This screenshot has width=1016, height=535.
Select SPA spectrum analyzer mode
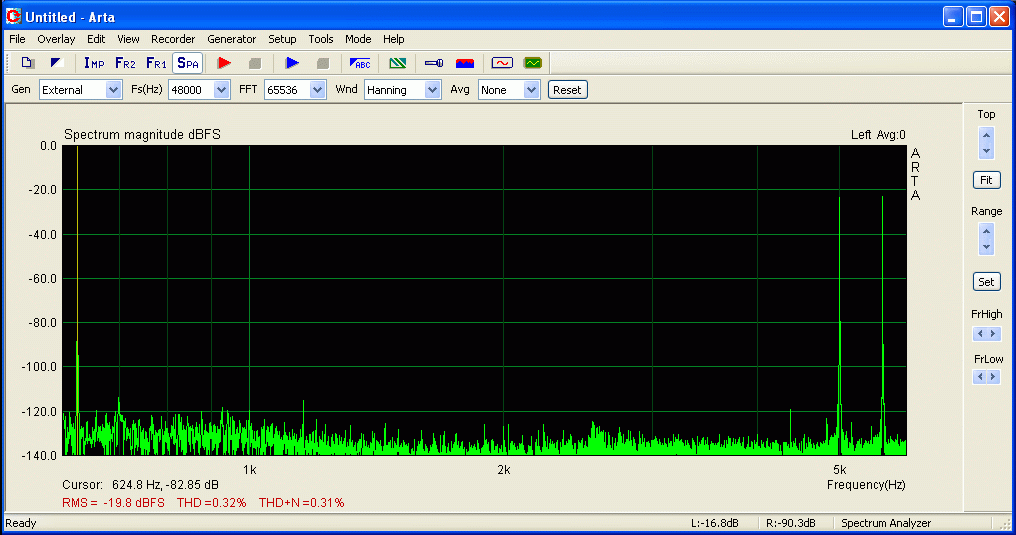[x=188, y=63]
